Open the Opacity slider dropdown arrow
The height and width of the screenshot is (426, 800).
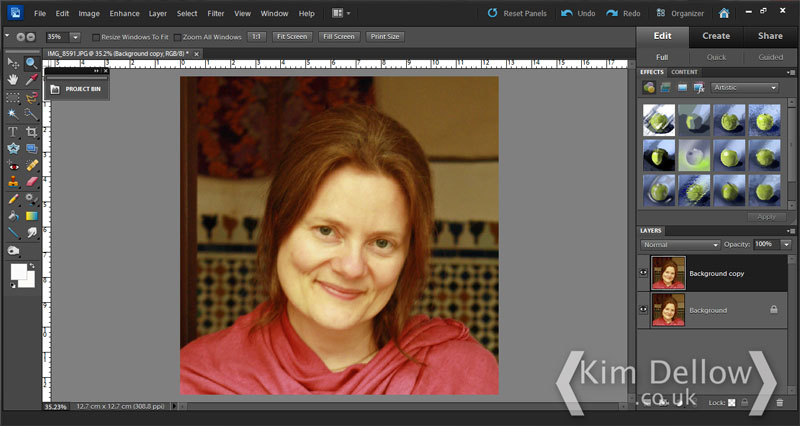786,244
